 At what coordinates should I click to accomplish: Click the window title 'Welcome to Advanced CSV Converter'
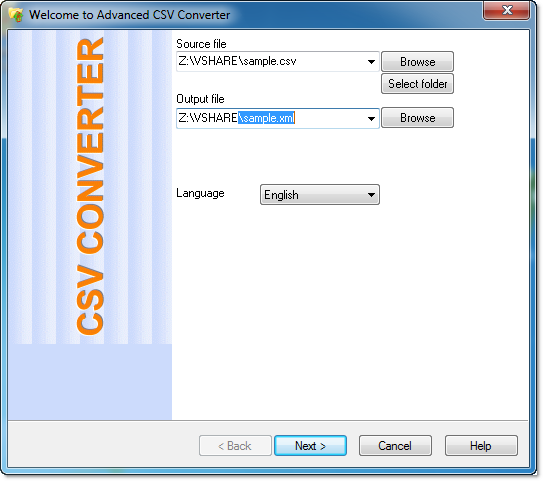pos(130,15)
